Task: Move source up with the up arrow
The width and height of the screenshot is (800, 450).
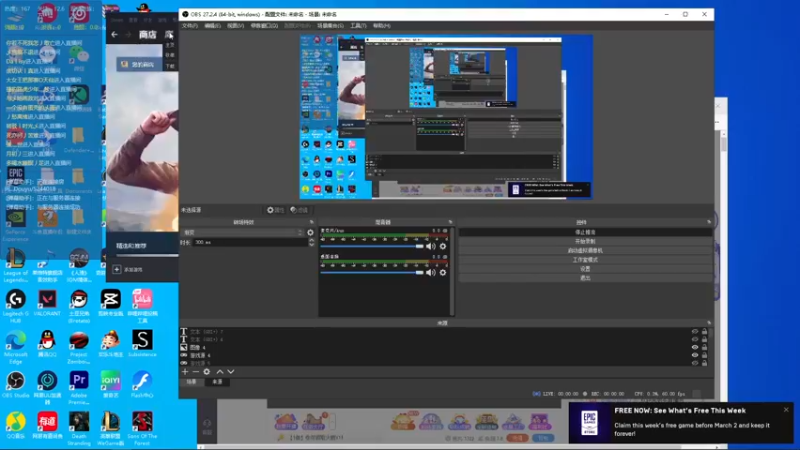Action: point(220,372)
